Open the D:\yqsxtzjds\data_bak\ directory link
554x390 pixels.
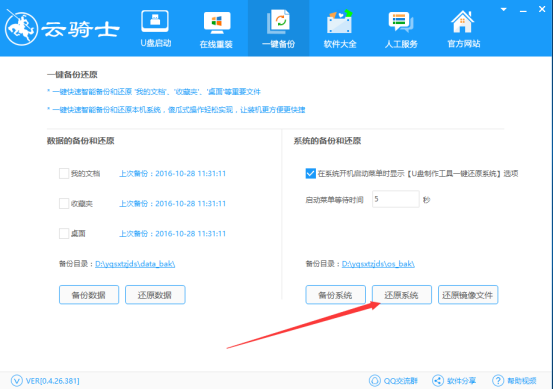coord(135,264)
